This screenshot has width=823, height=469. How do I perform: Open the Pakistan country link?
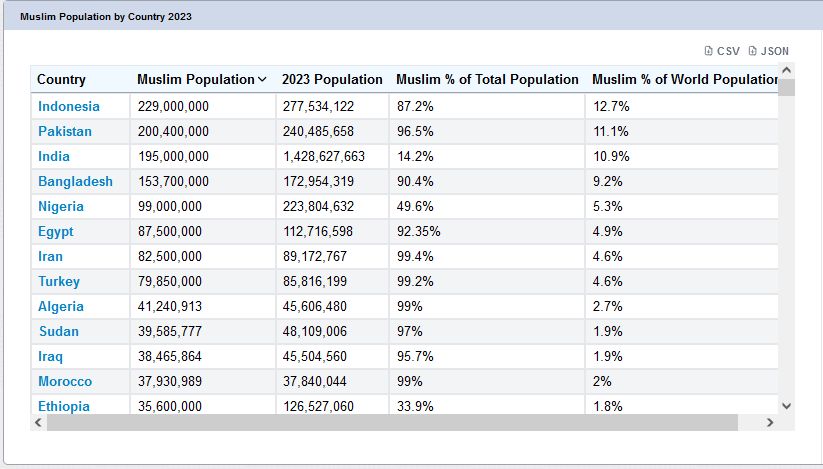[x=65, y=131]
